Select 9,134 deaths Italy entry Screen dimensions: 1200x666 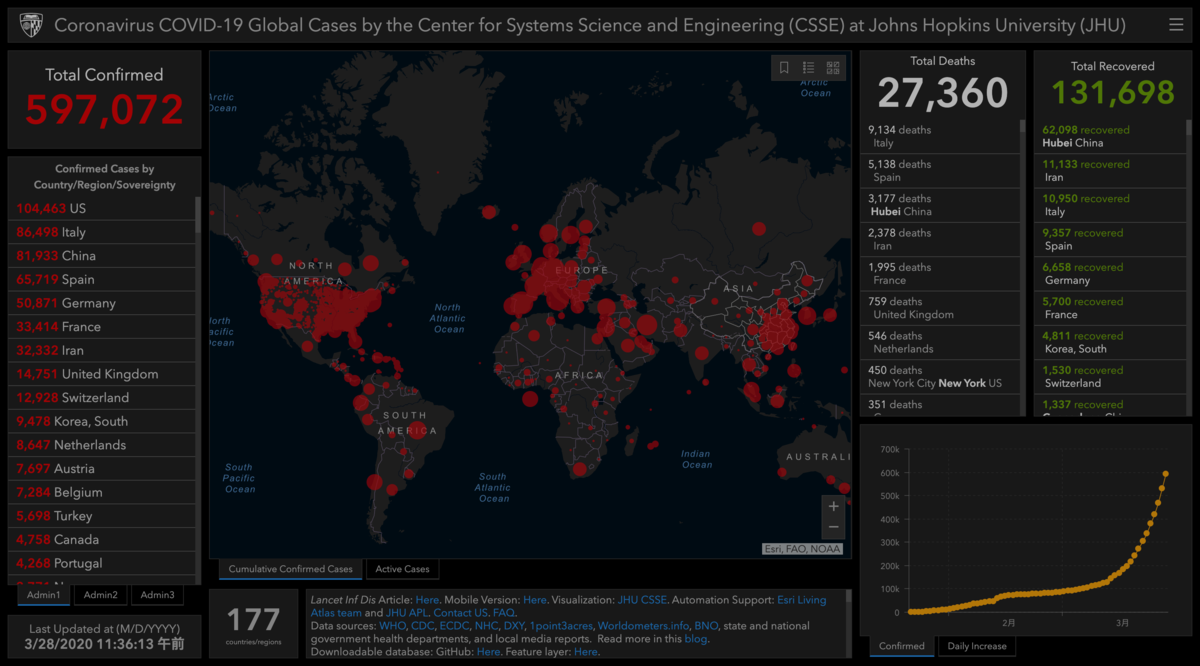[940, 137]
